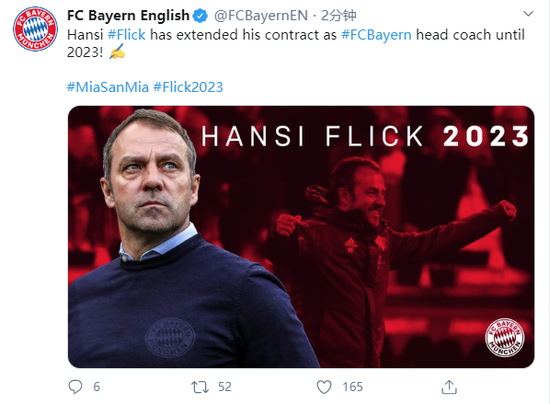The height and width of the screenshot is (404, 550).
Task: Click the FC Bayern English account name
Action: [128, 15]
